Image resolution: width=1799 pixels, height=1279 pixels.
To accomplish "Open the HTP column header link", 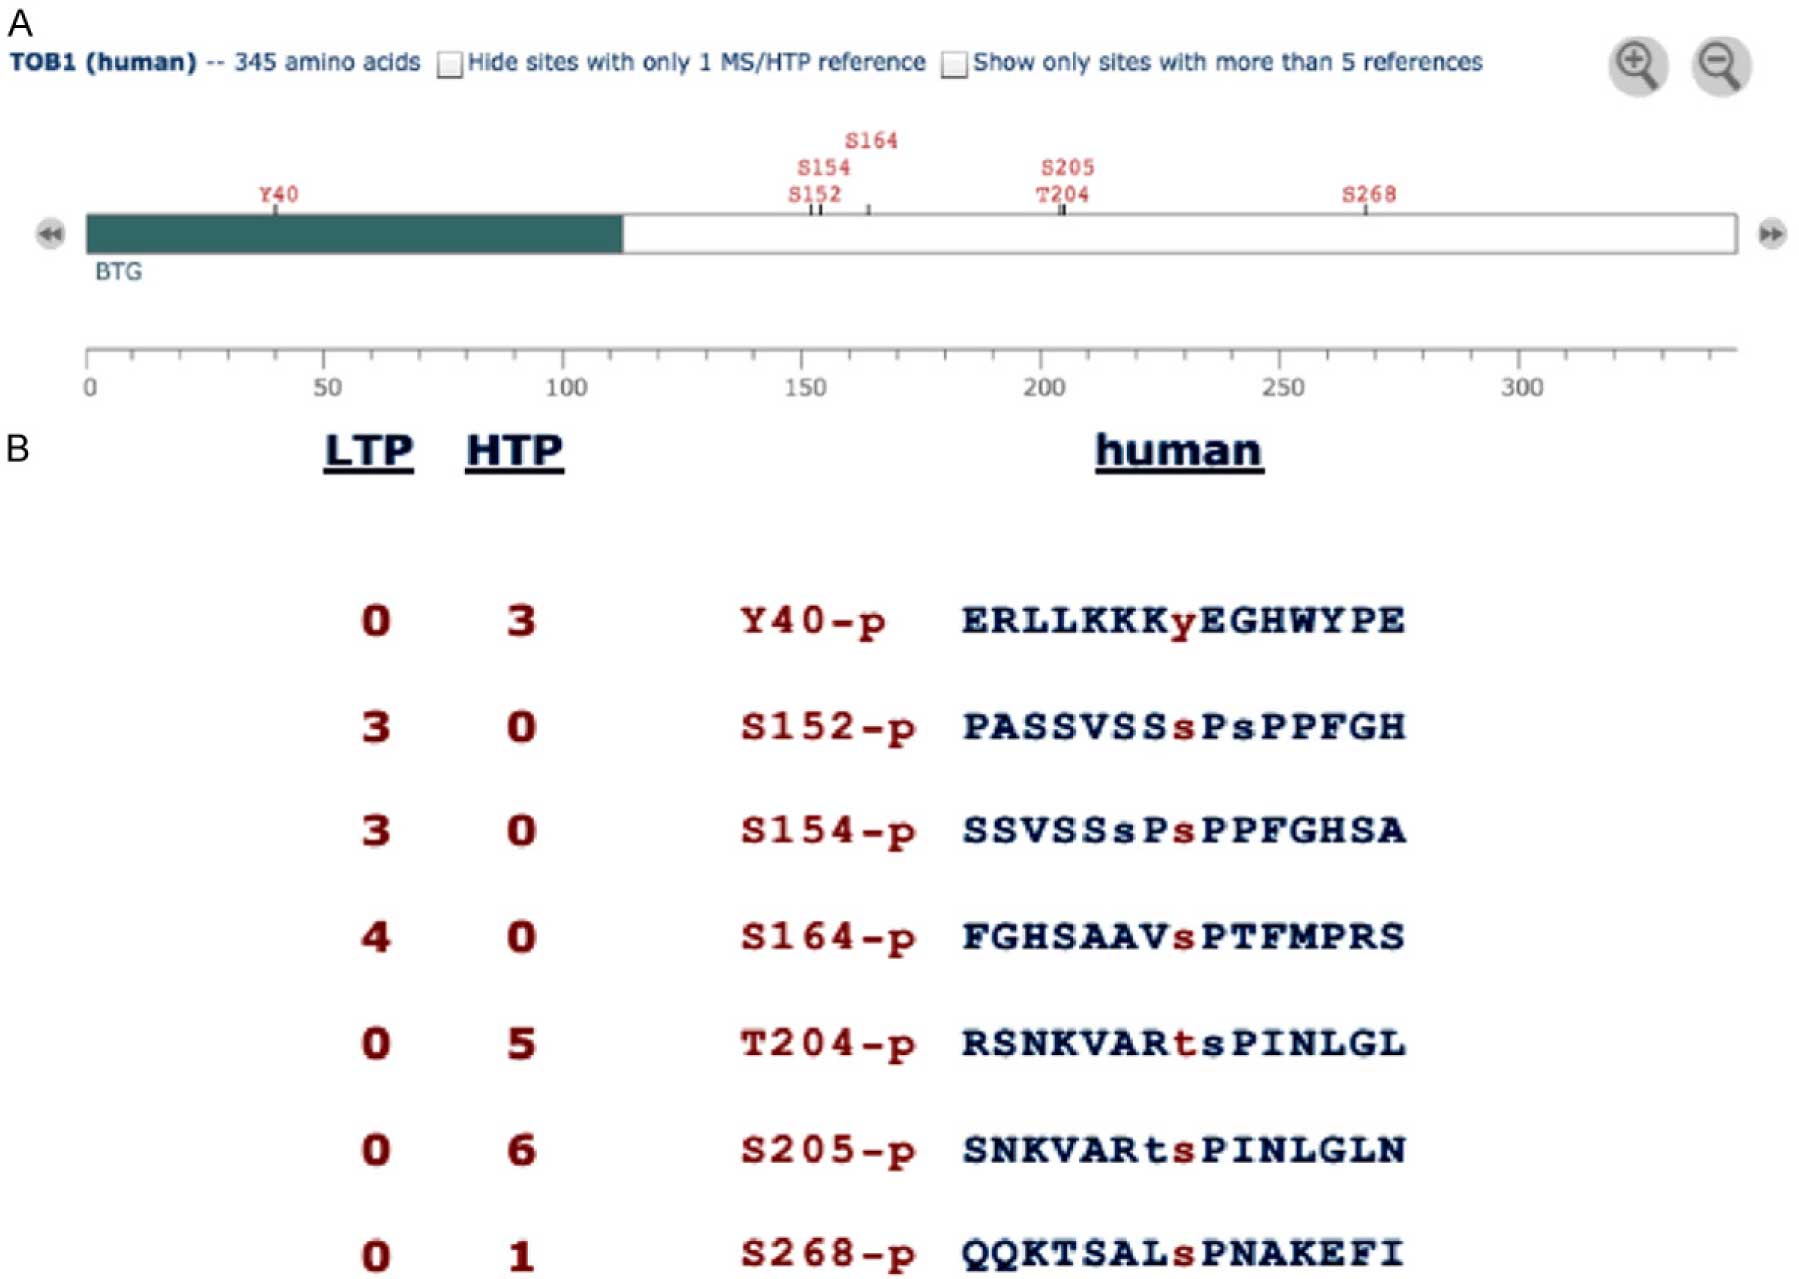I will pyautogui.click(x=514, y=451).
